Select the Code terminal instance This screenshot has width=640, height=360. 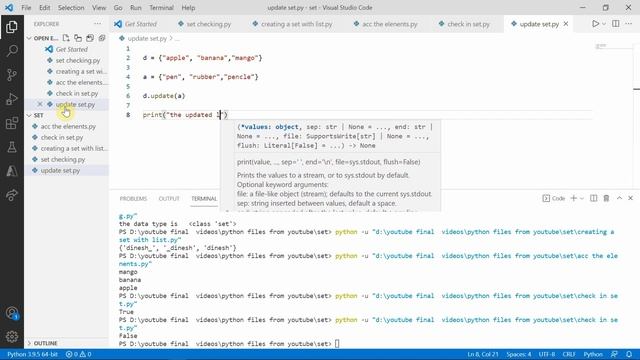[554, 198]
